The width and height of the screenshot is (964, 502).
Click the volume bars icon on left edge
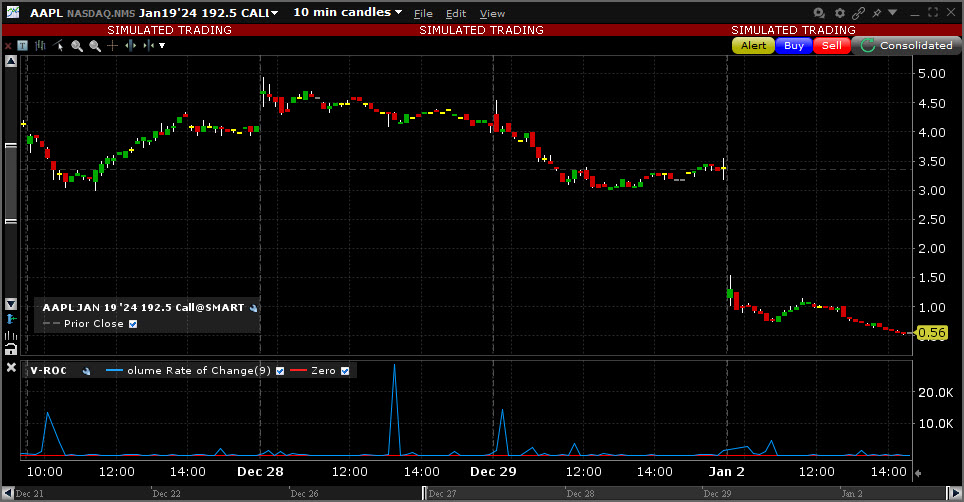(x=11, y=335)
